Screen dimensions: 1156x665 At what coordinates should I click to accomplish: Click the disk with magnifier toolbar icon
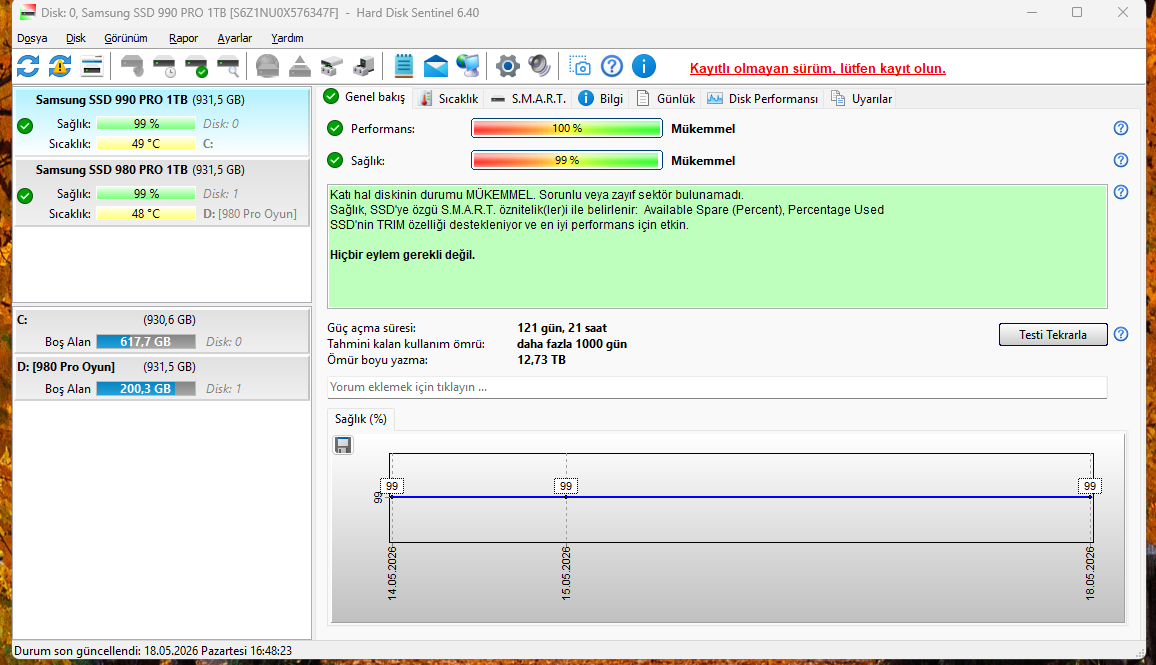(x=229, y=66)
